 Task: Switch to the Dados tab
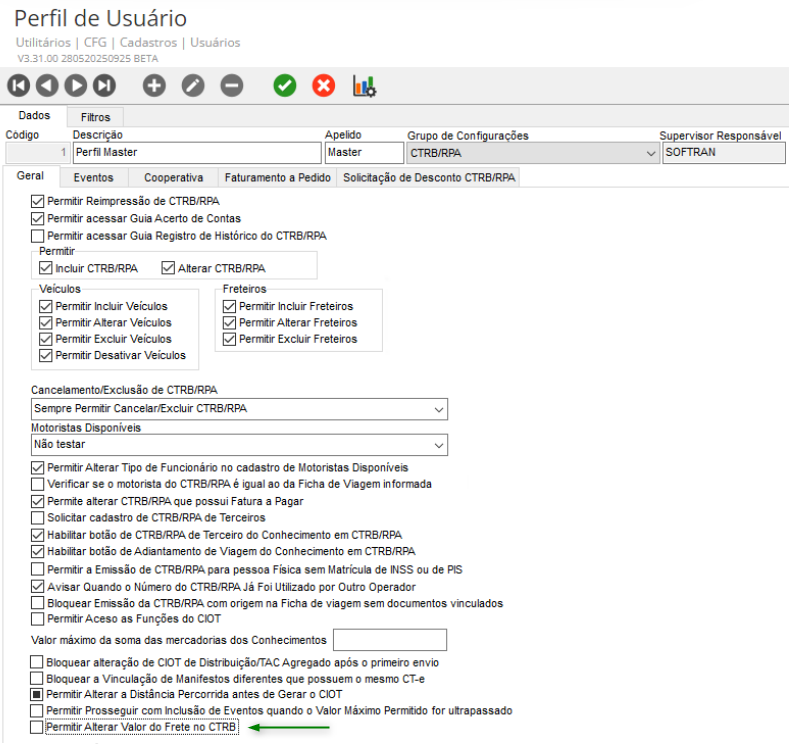[x=34, y=116]
